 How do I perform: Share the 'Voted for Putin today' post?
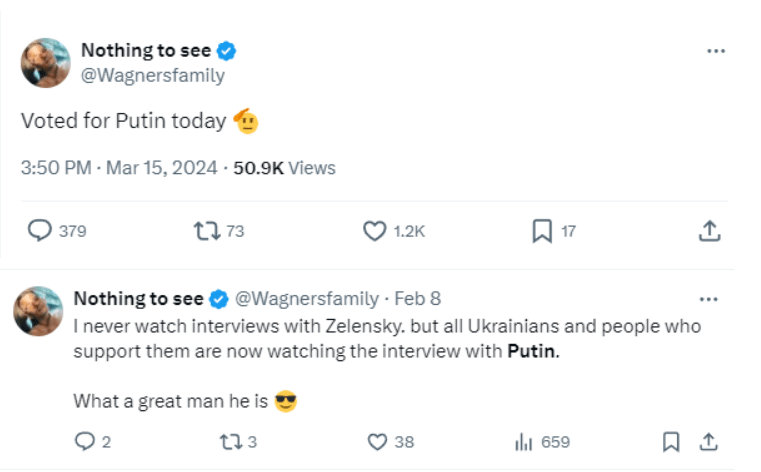click(x=708, y=231)
